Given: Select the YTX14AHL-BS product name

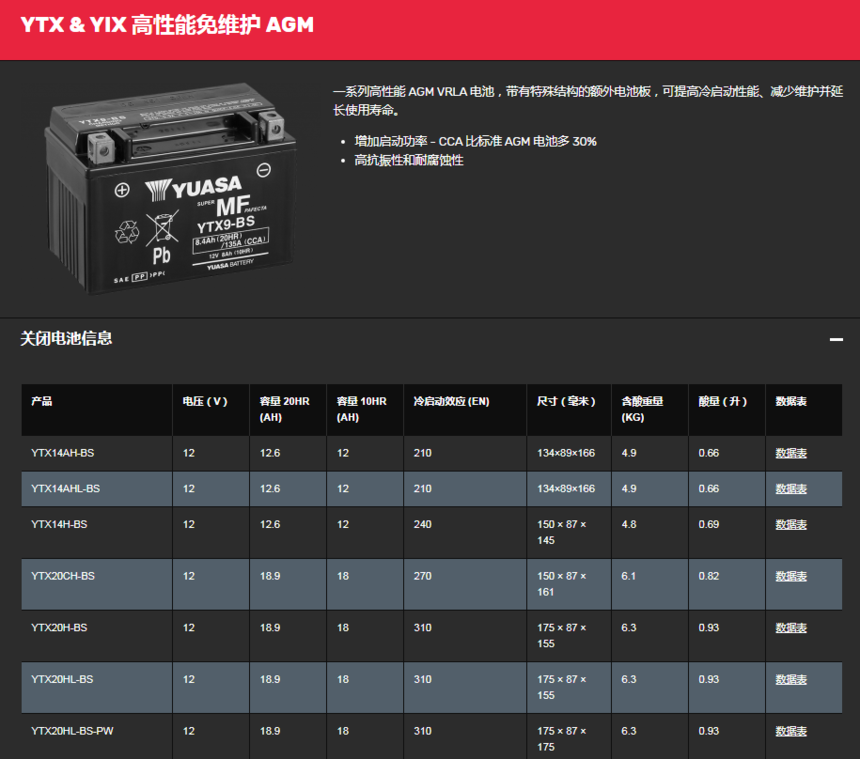Looking at the screenshot, I should [65, 489].
